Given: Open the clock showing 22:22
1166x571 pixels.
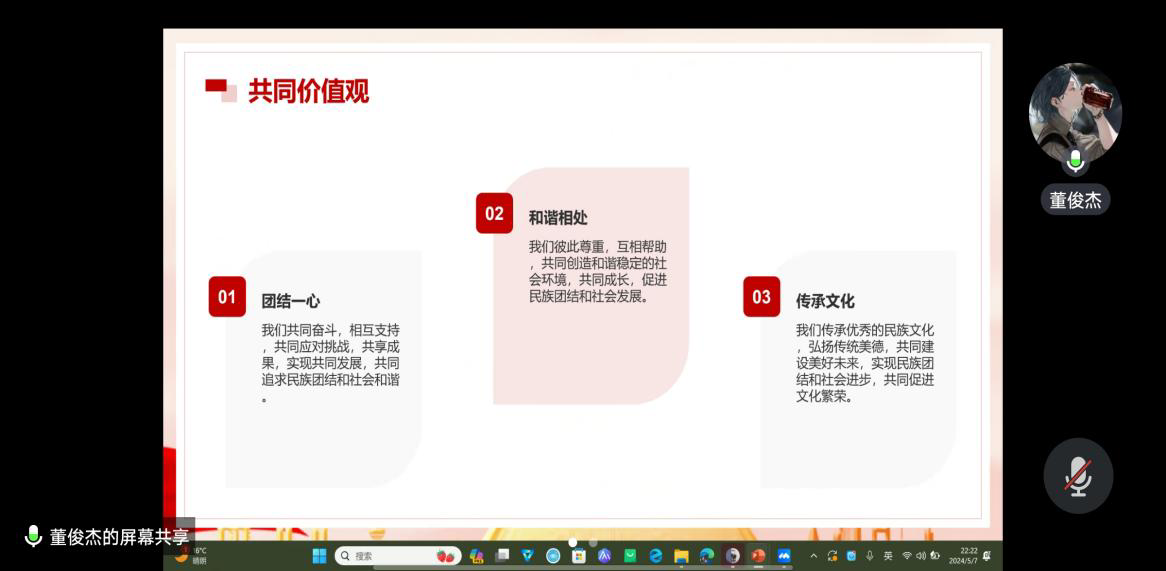Looking at the screenshot, I should point(967,556).
